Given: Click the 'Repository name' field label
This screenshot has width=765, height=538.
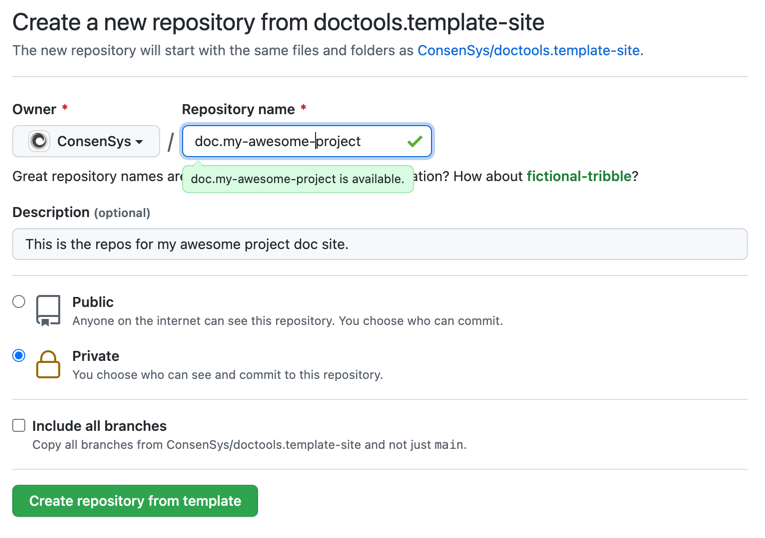Looking at the screenshot, I should click(x=238, y=109).
